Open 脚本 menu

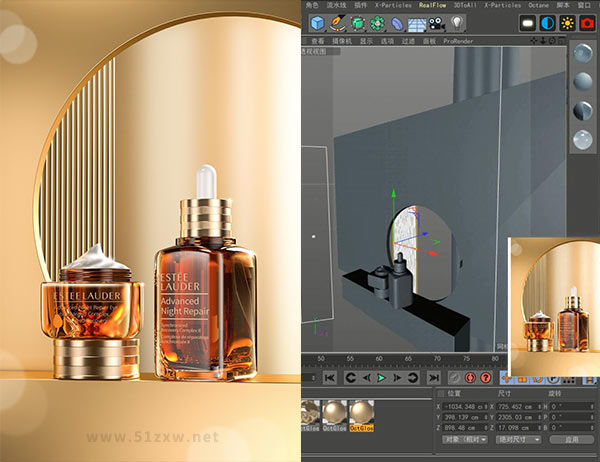pyautogui.click(x=562, y=5)
